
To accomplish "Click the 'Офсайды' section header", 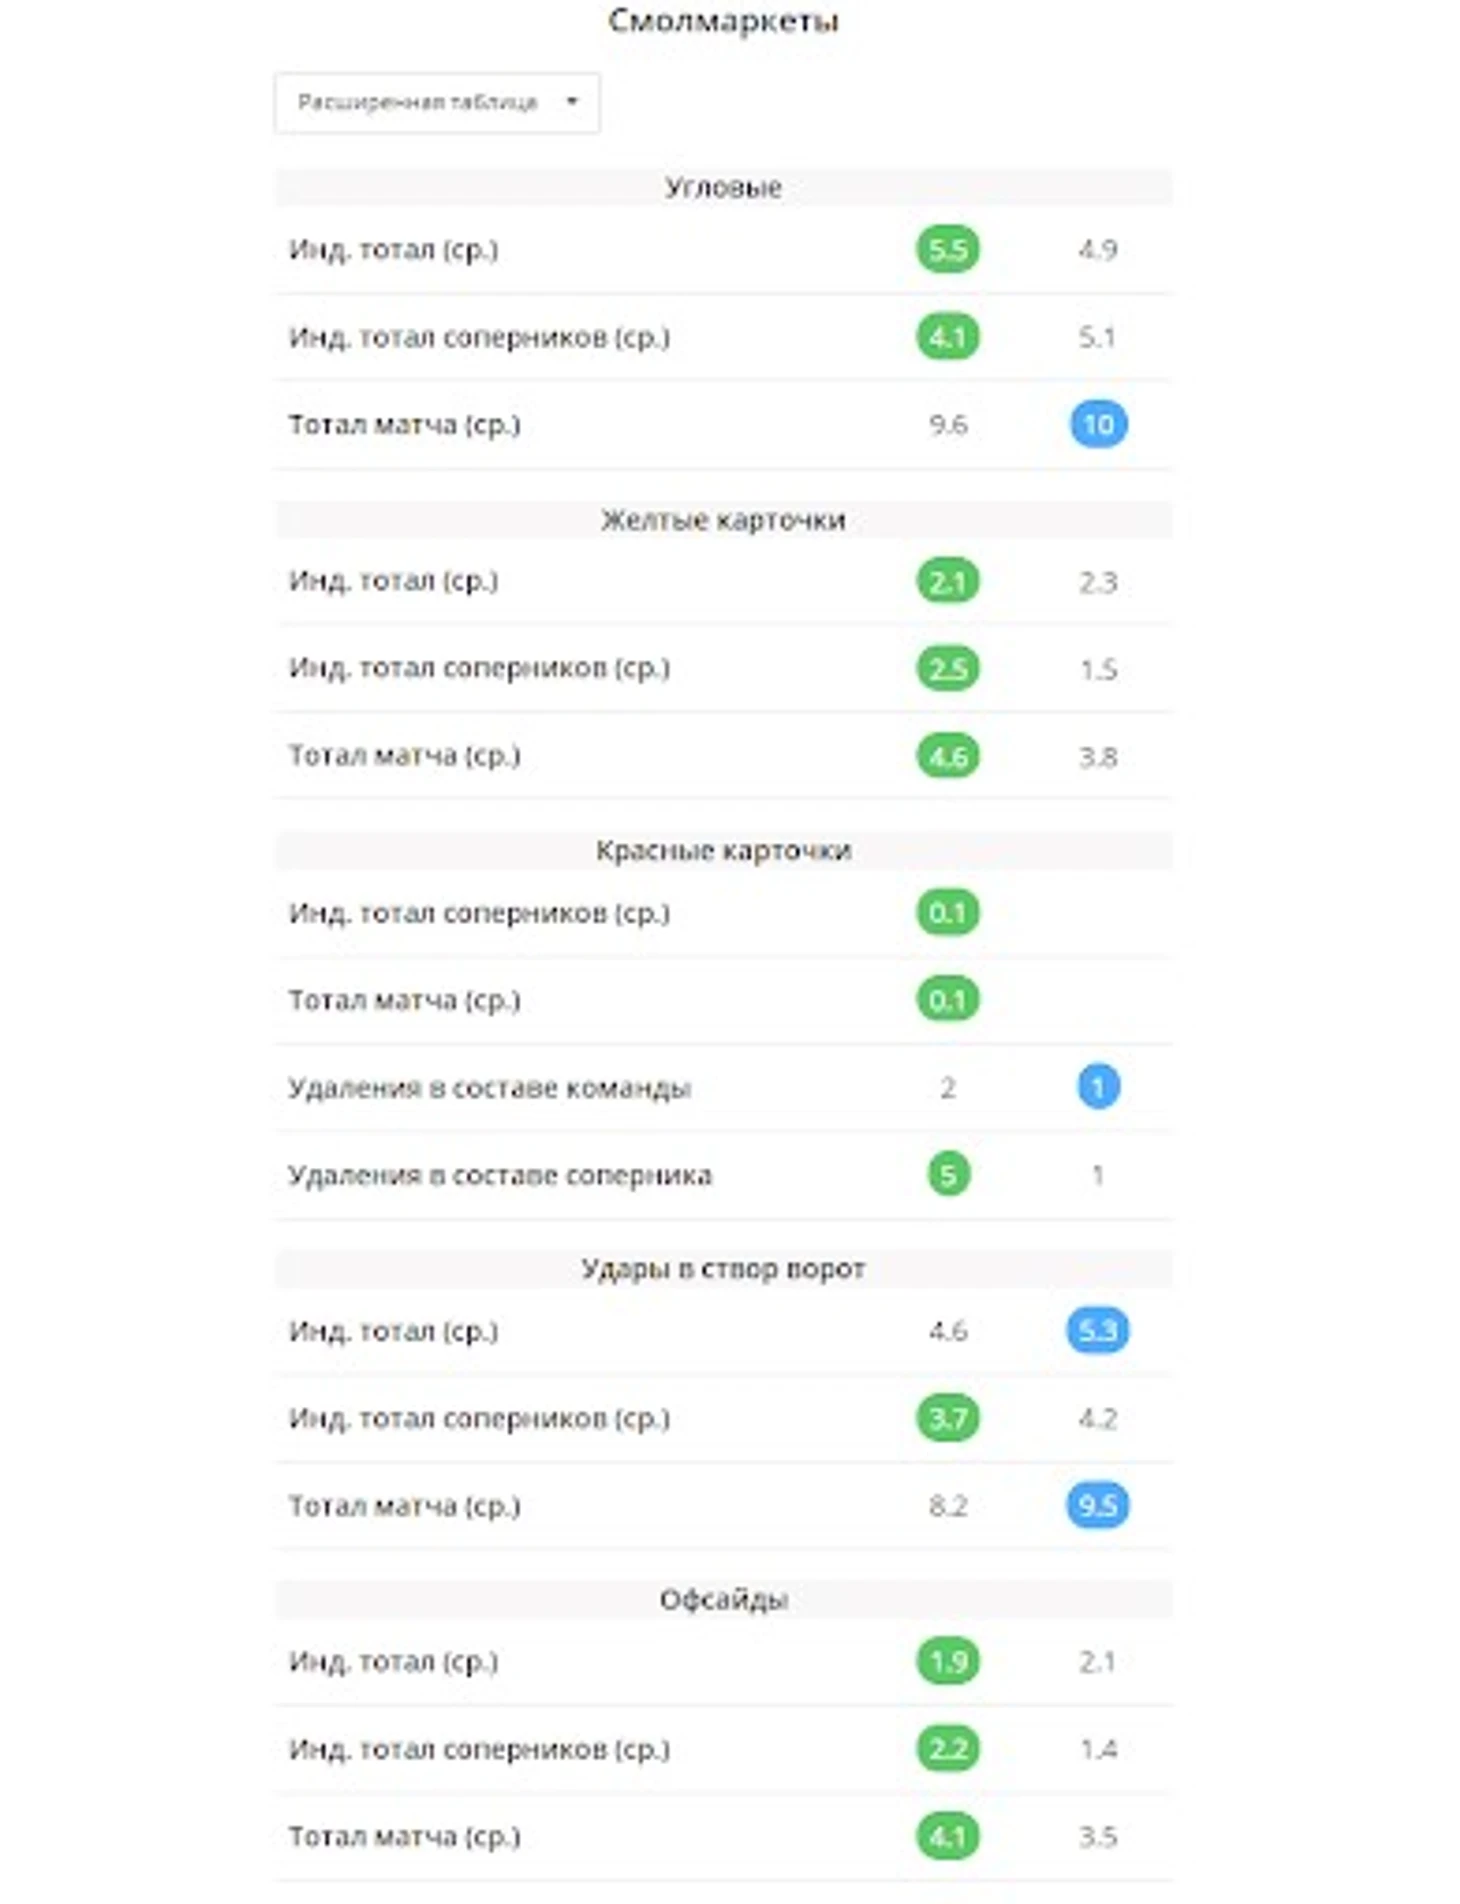I will 722,1600.
